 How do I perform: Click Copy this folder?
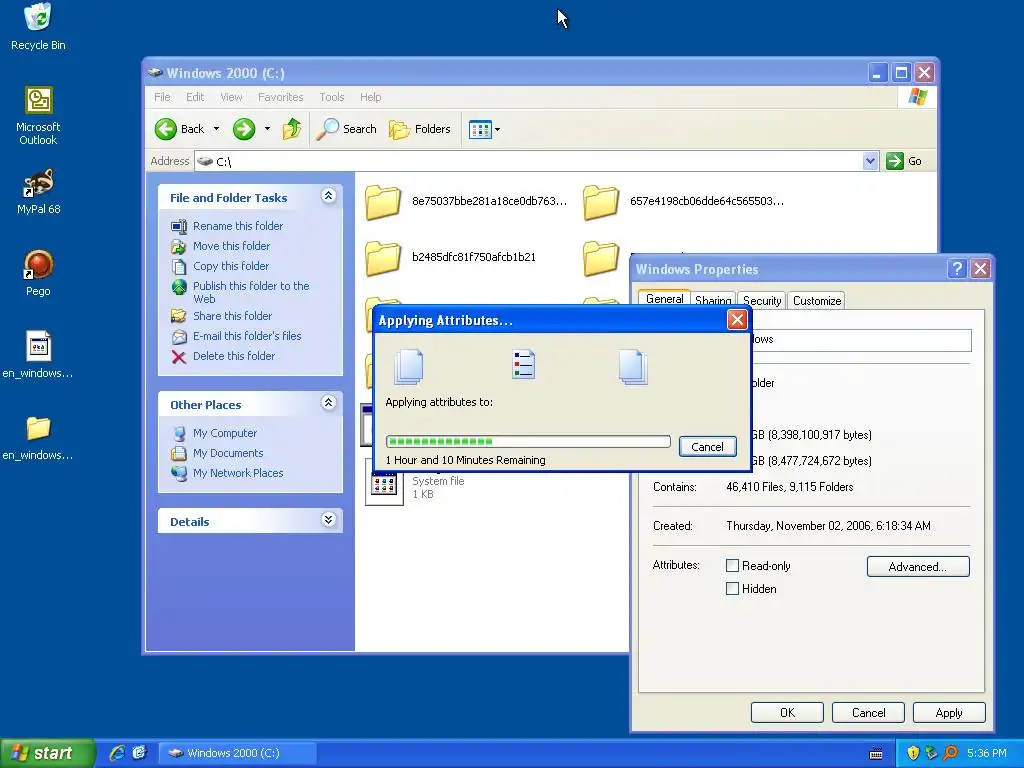tap(231, 266)
